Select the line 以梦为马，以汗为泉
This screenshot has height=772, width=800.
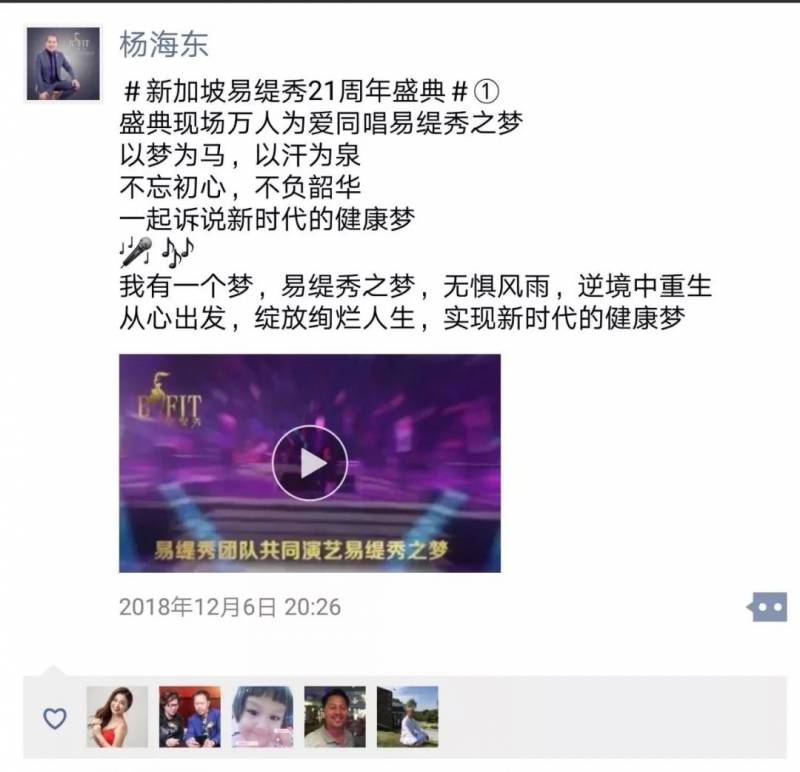click(240, 155)
